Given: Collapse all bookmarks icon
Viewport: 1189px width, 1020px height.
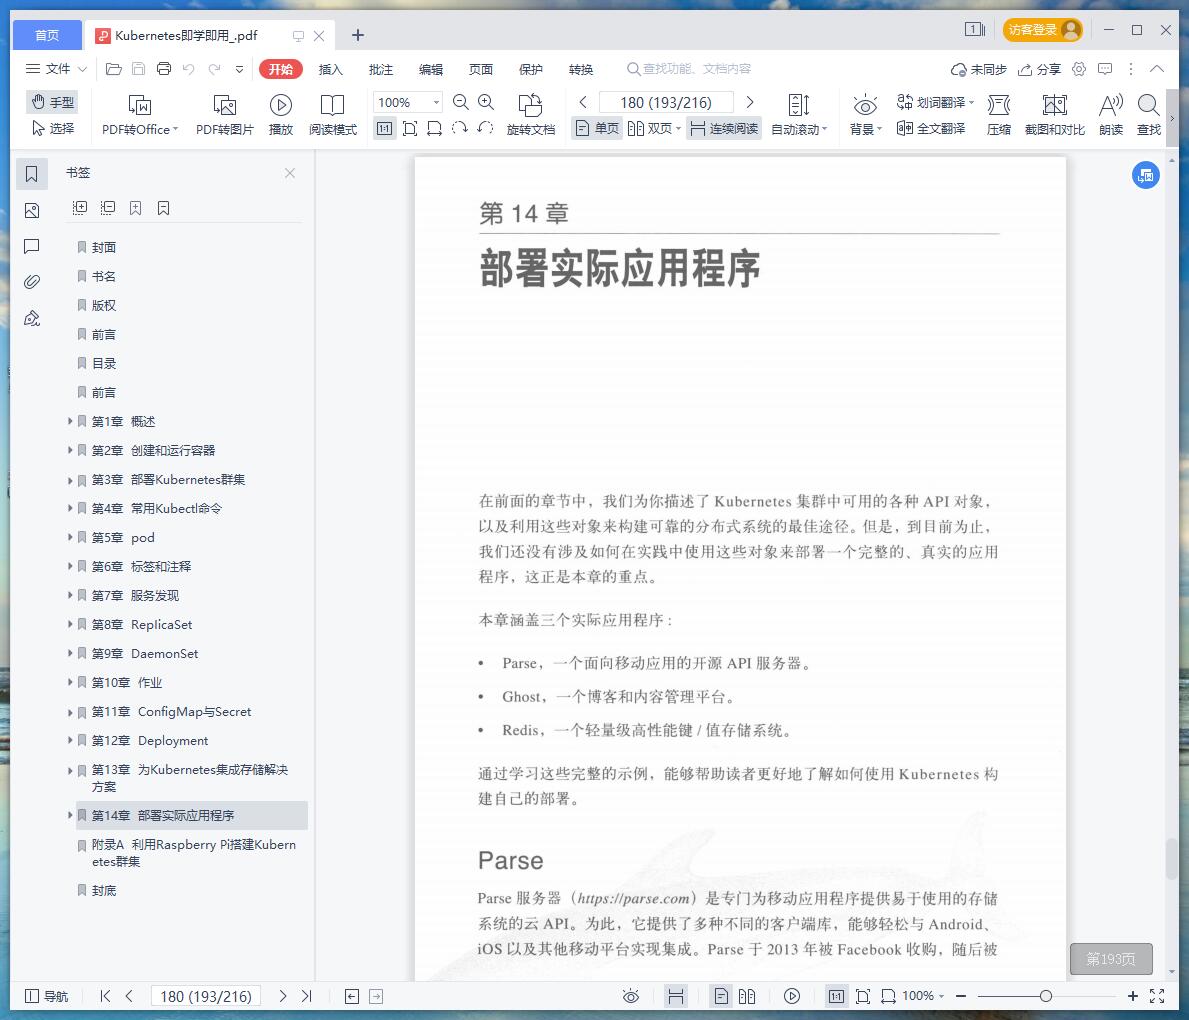Looking at the screenshot, I should coord(108,208).
